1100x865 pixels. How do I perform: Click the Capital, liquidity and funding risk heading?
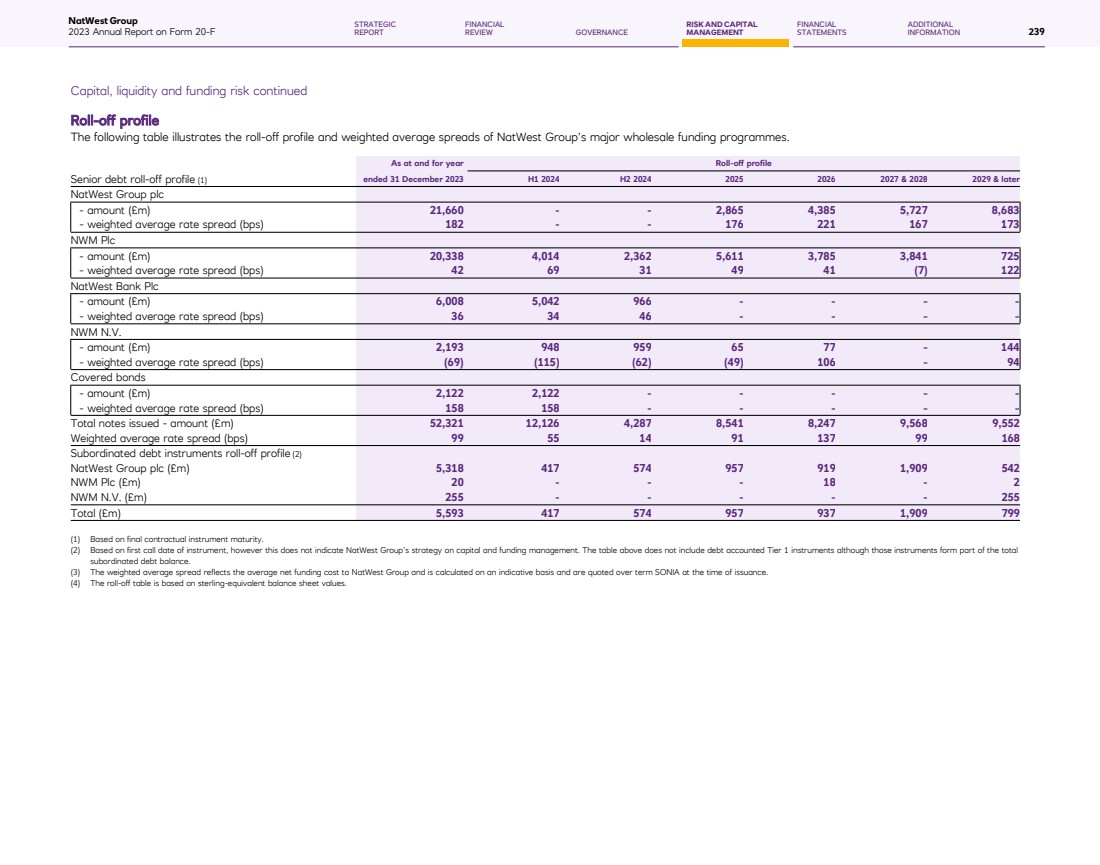coord(188,91)
